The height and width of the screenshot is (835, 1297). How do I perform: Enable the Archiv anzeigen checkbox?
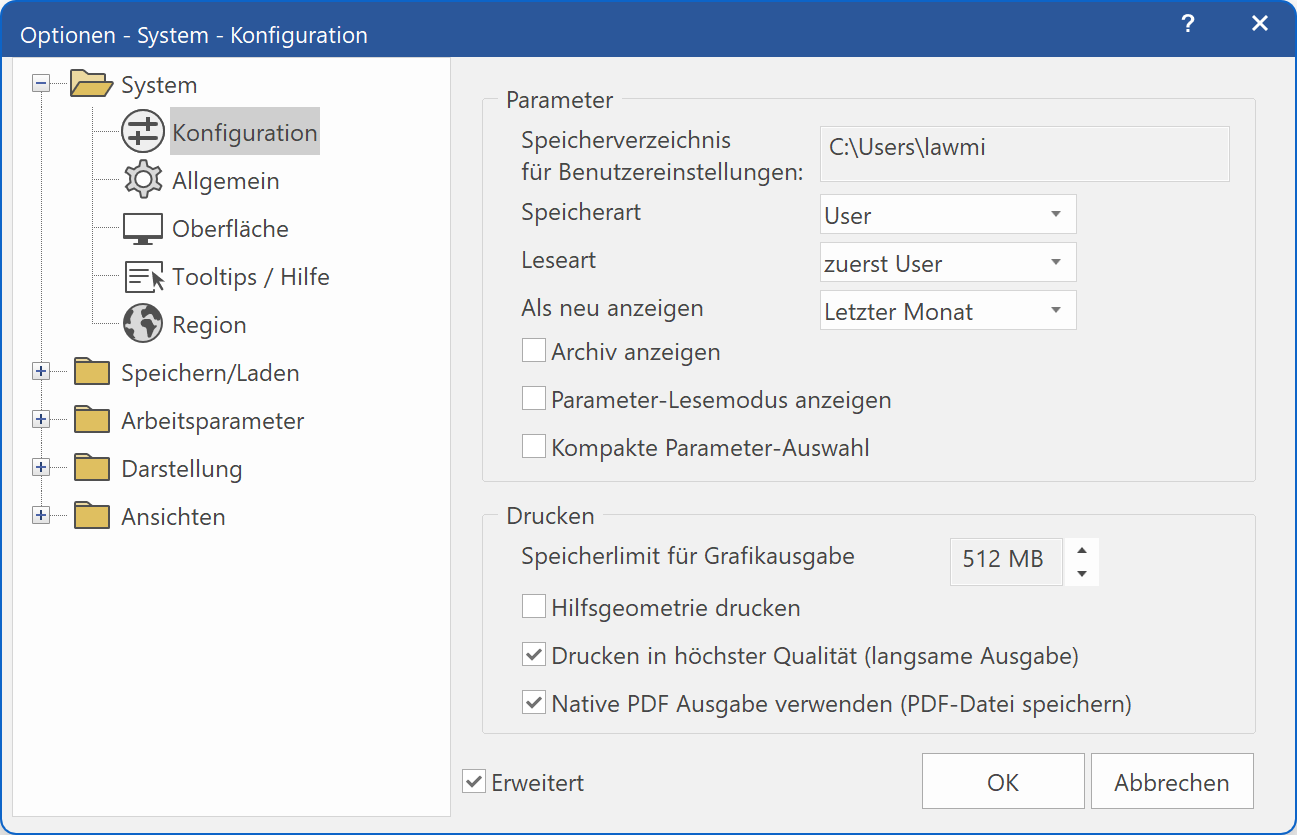pos(533,349)
